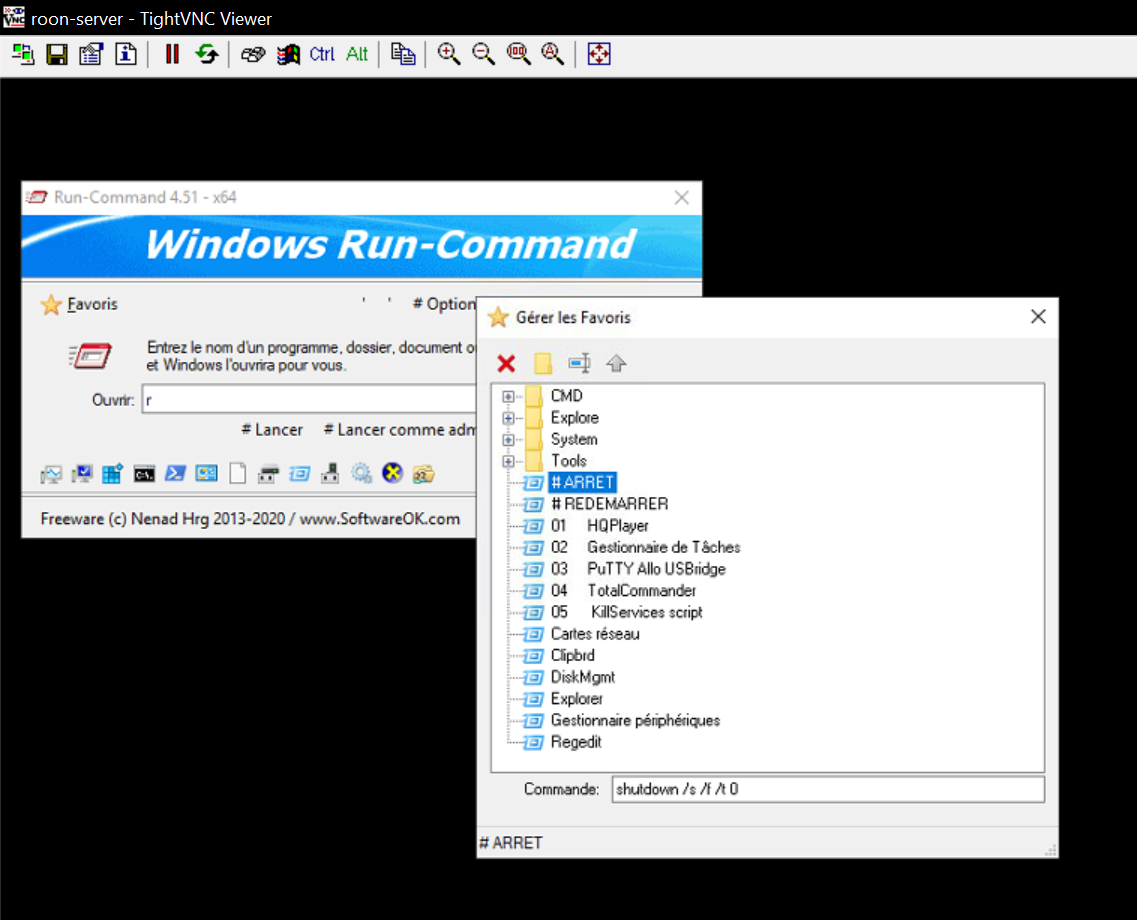Click the blue run dialog icon in icon row
Screen dimensions: 1137x920
point(299,474)
